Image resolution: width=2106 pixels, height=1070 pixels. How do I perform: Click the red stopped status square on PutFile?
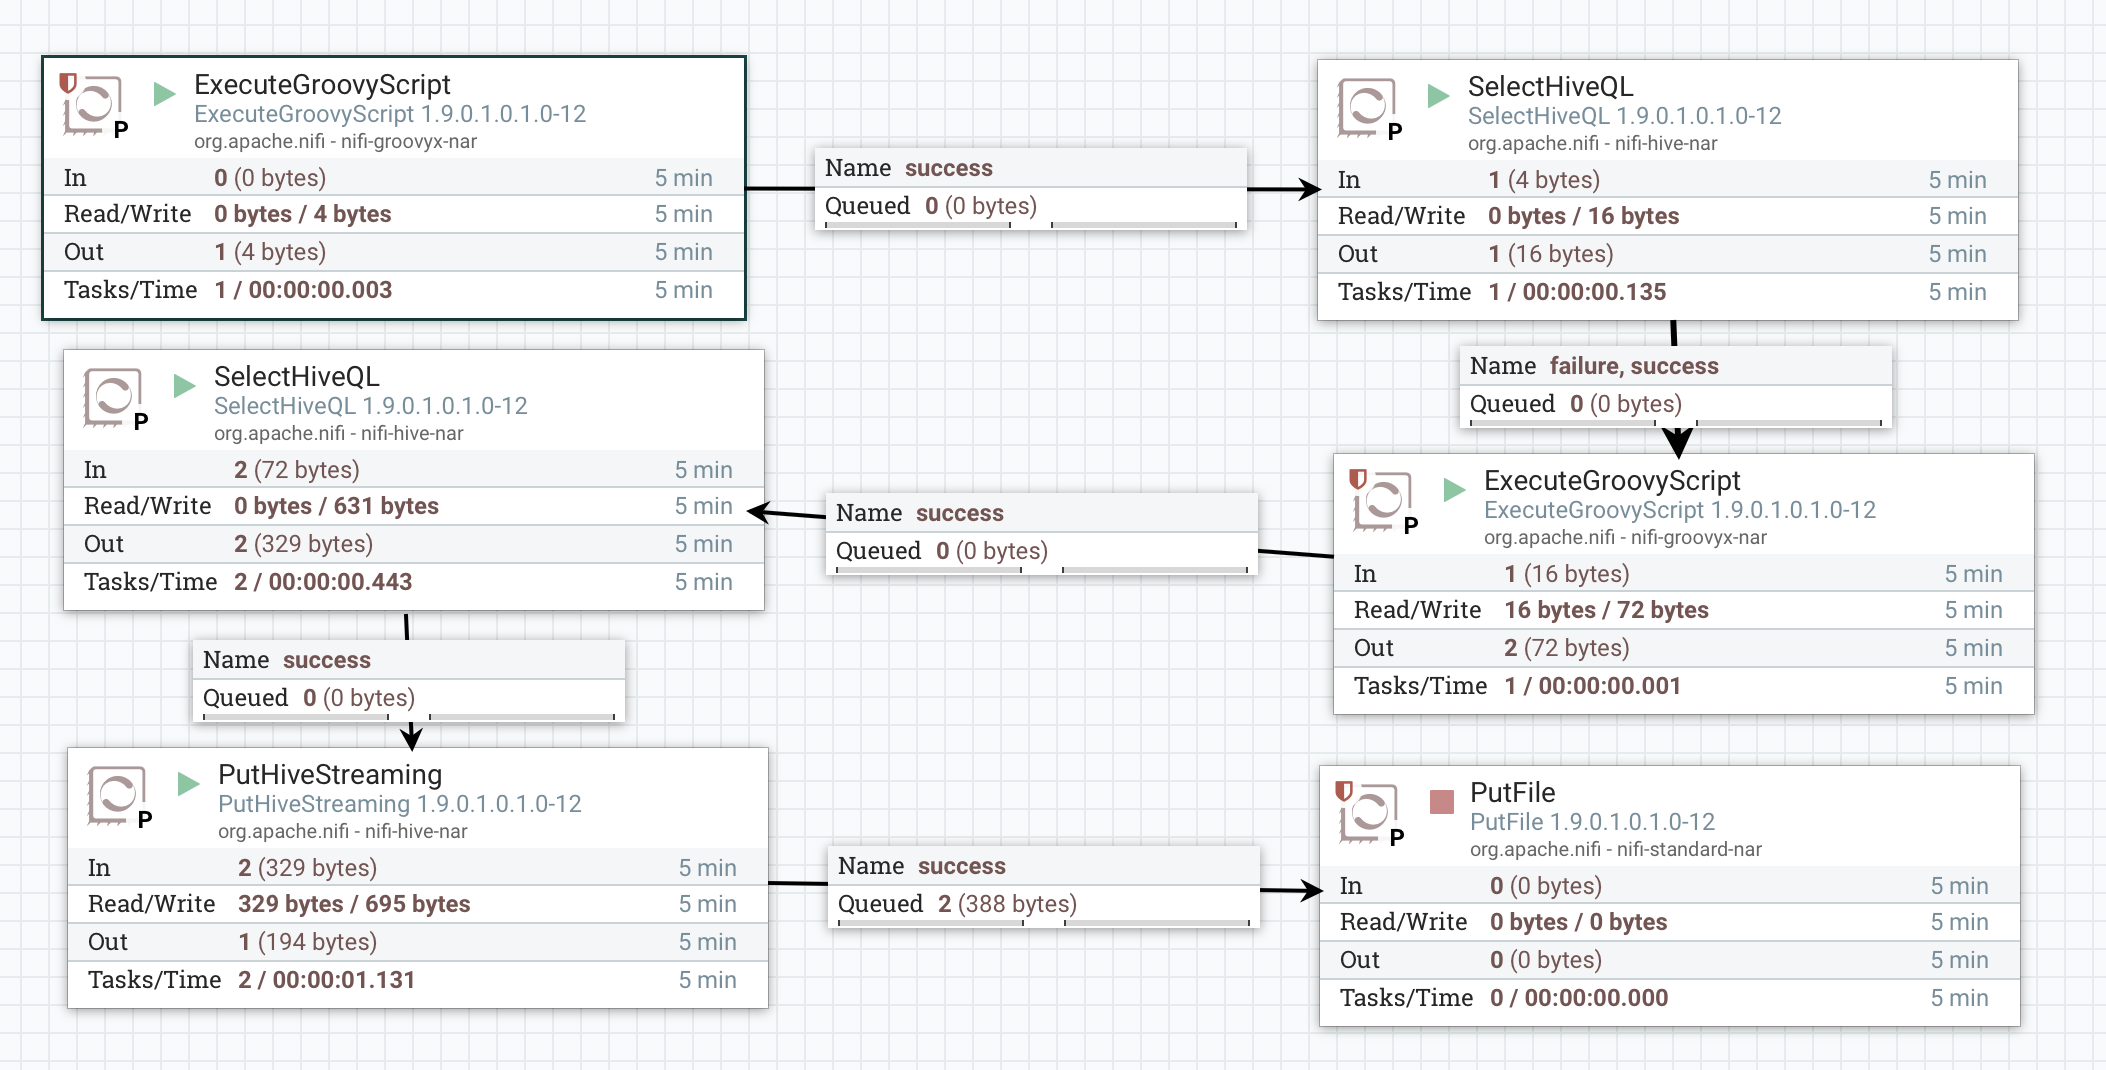pyautogui.click(x=1442, y=802)
